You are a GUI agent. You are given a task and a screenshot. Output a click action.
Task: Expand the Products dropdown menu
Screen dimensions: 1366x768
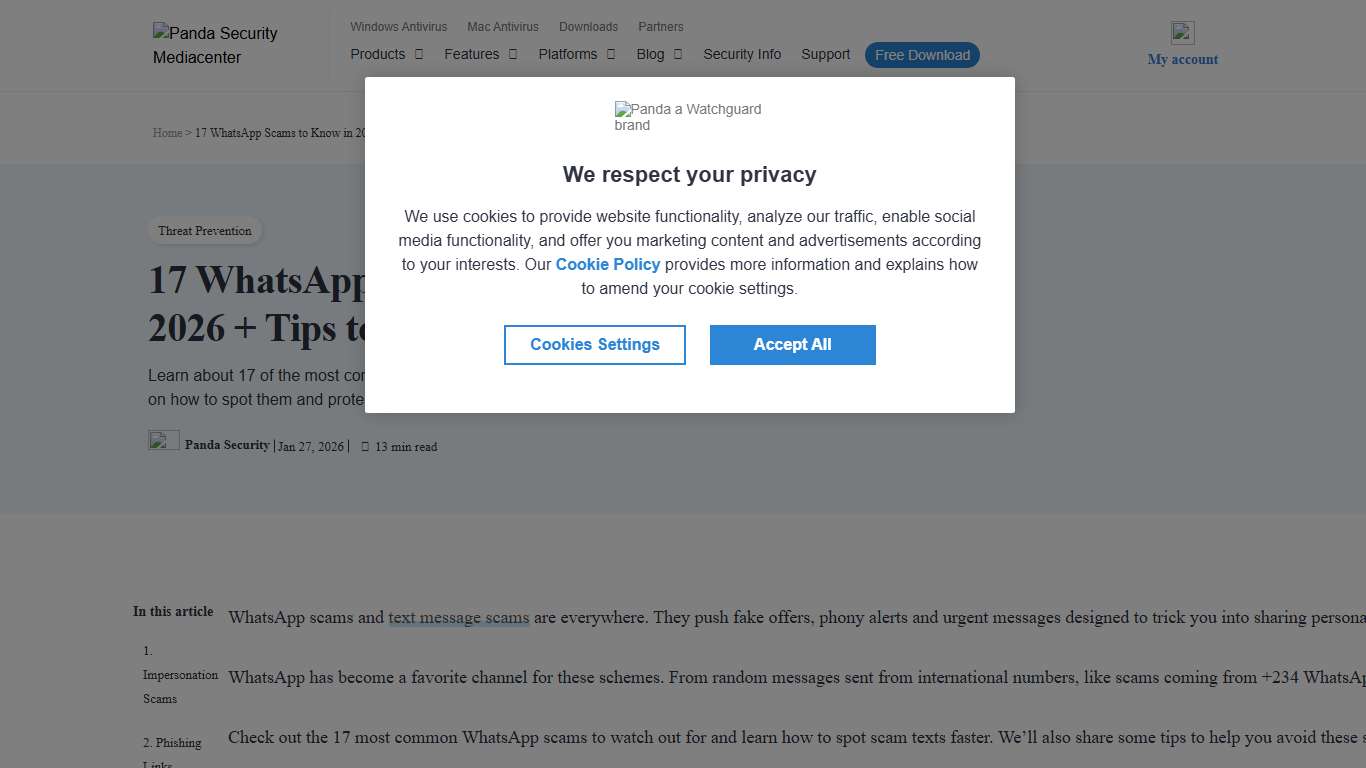pyautogui.click(x=387, y=54)
